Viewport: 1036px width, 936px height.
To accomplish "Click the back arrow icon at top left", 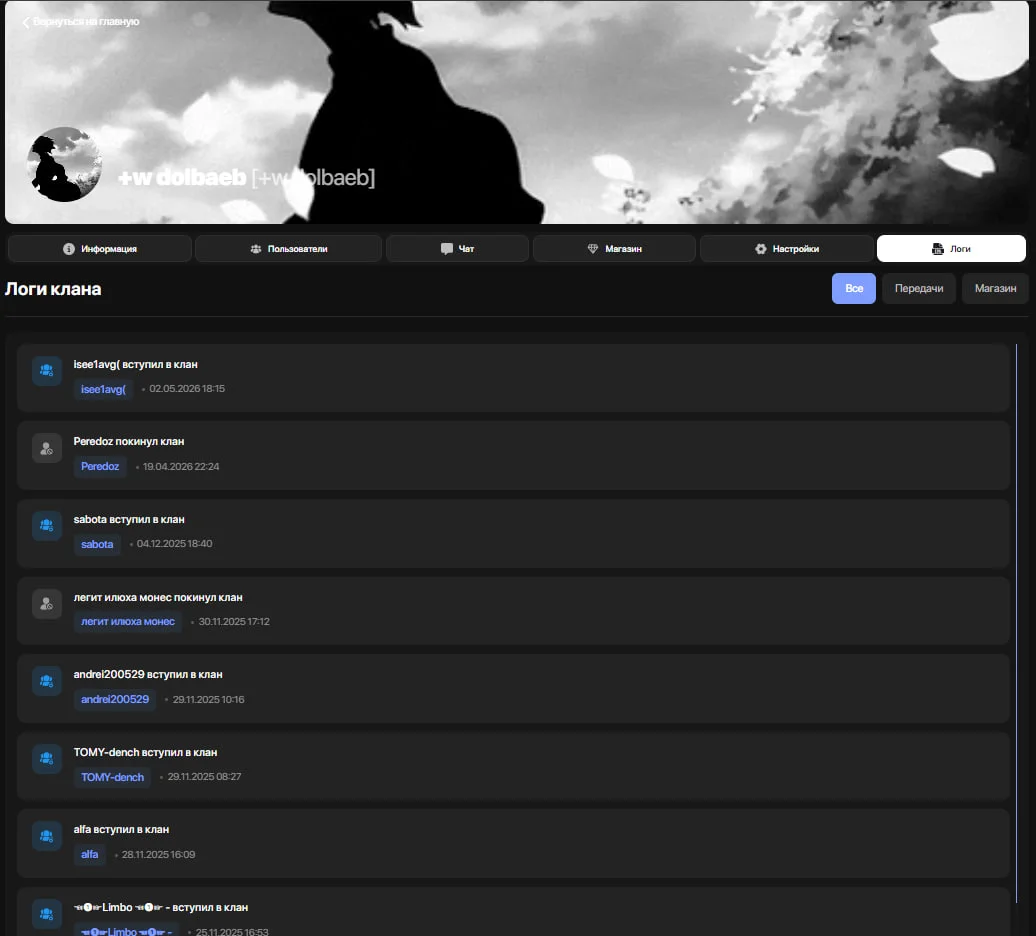I will 26,22.
